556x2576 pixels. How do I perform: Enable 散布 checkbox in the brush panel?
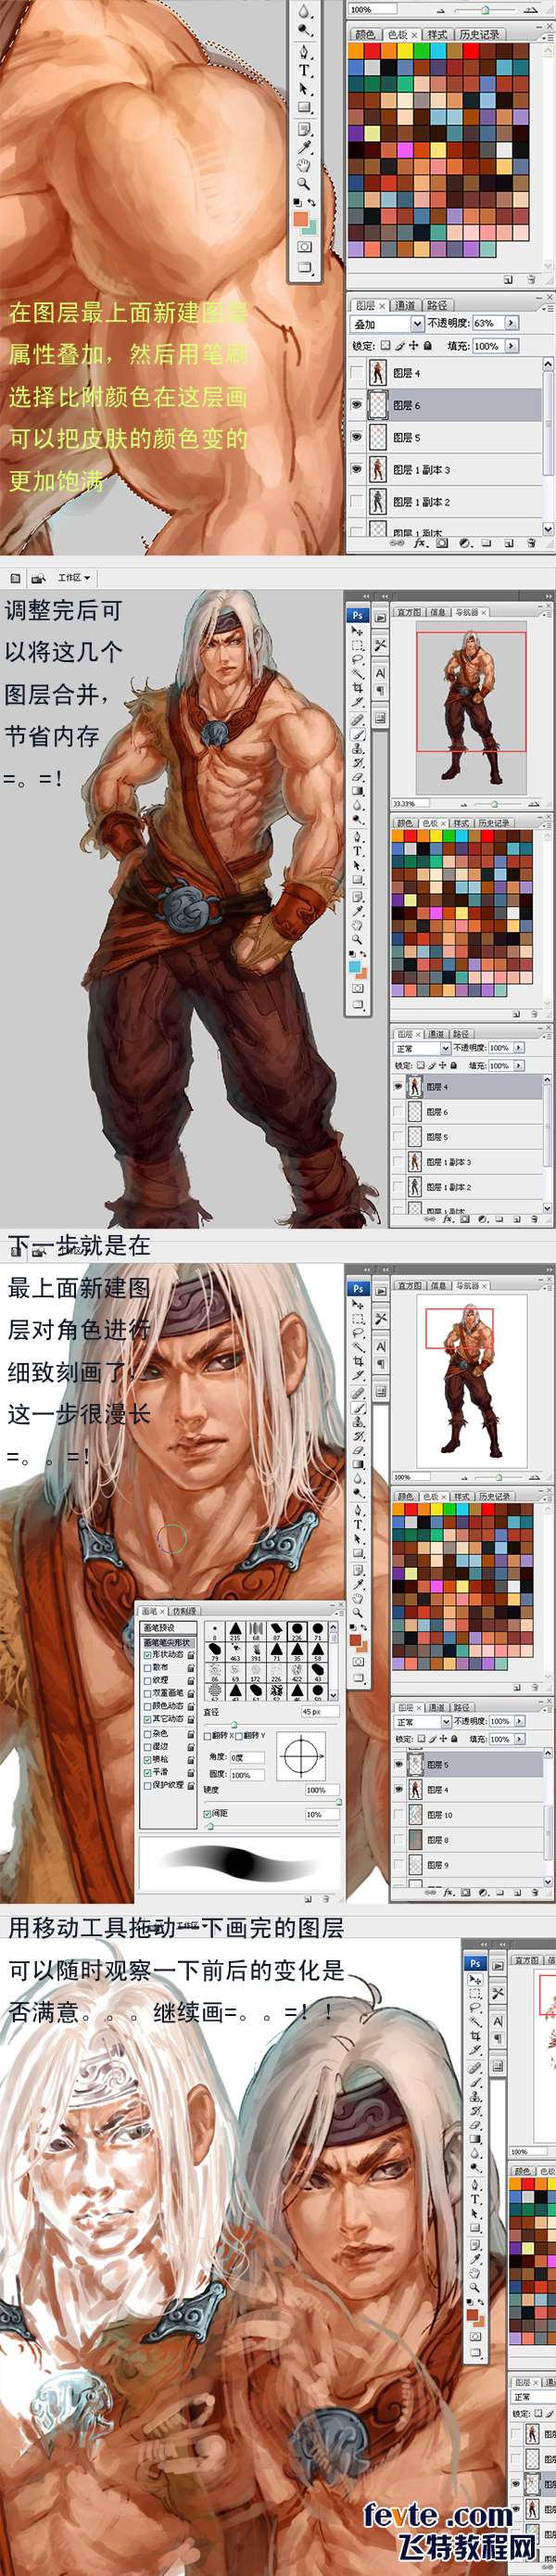pyautogui.click(x=148, y=1668)
